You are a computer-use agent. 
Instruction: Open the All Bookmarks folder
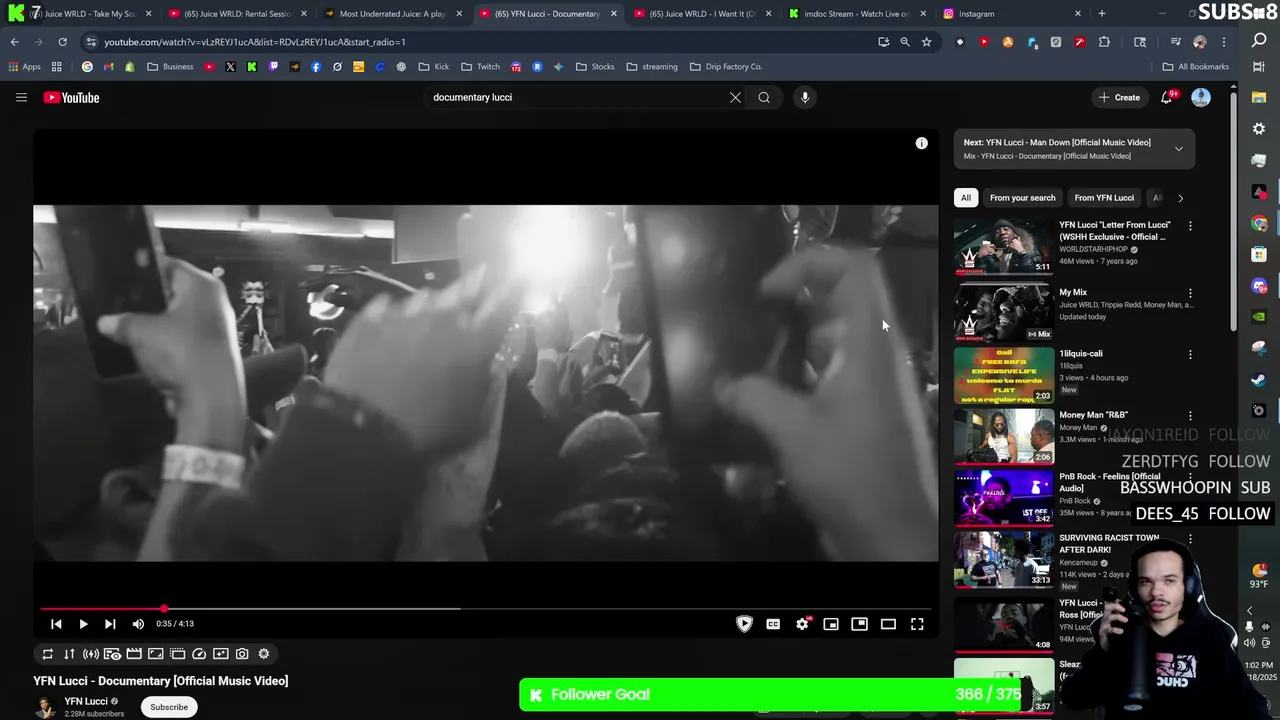tap(1196, 67)
